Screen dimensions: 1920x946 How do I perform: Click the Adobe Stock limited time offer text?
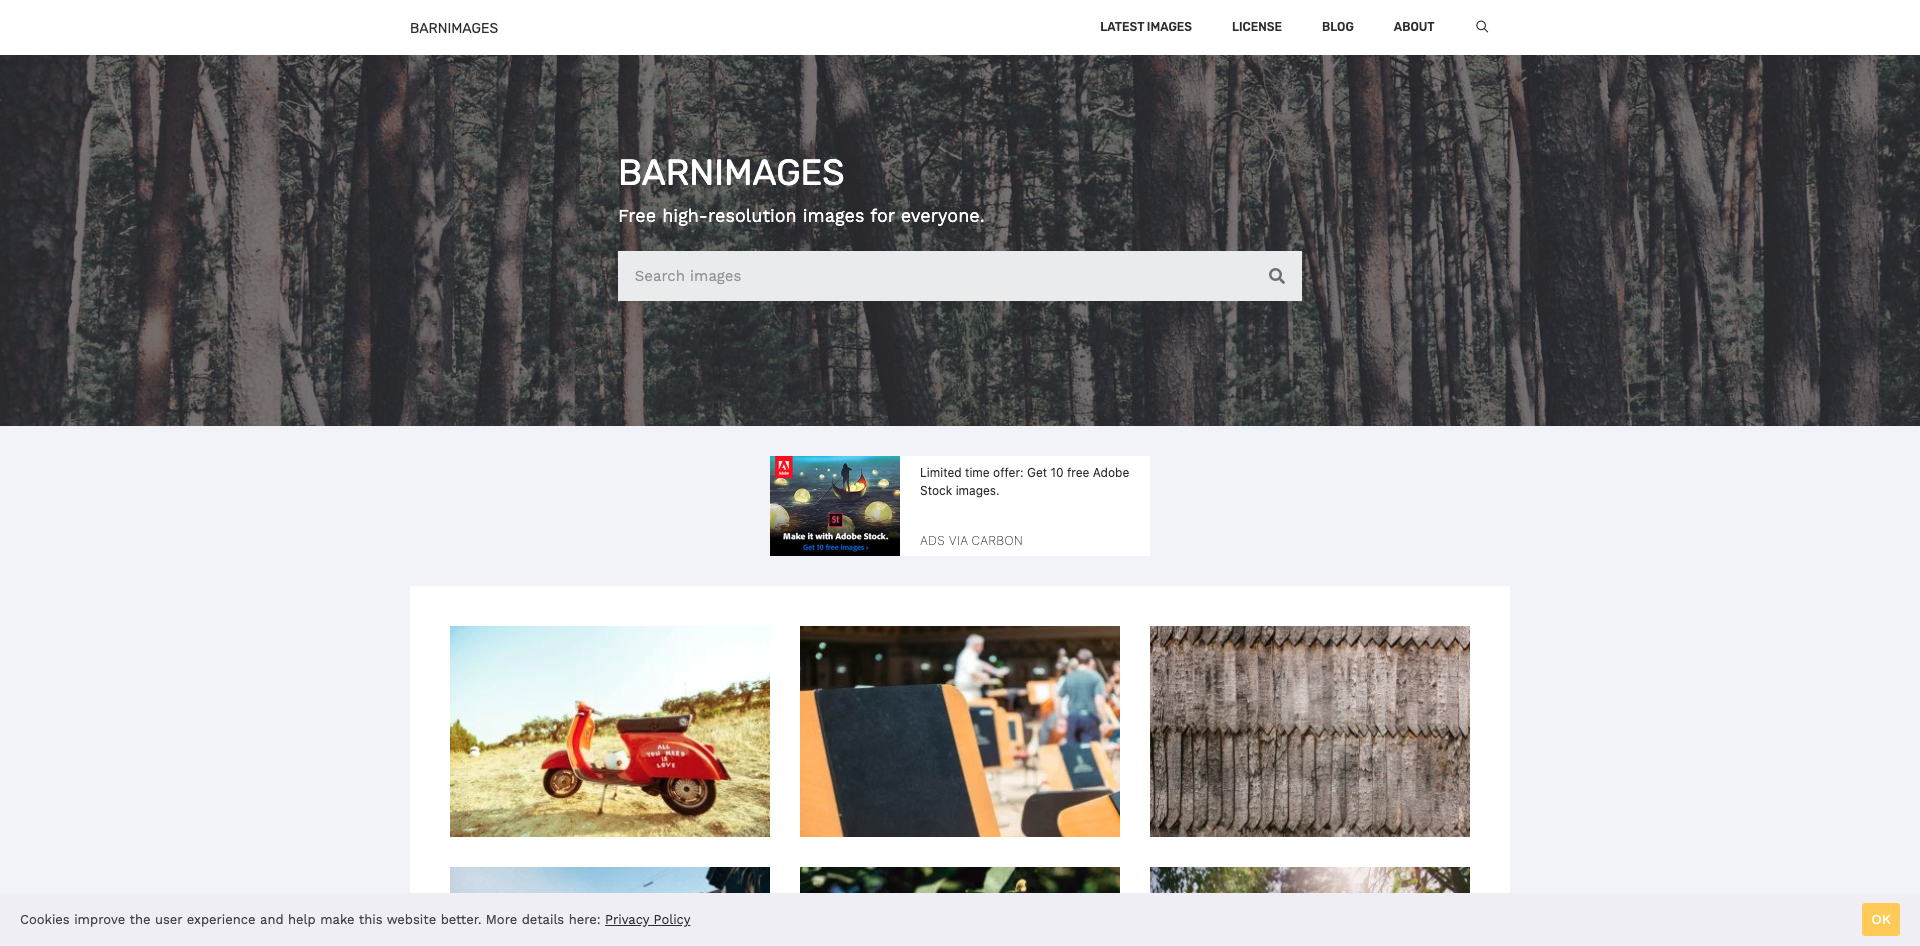(1025, 482)
